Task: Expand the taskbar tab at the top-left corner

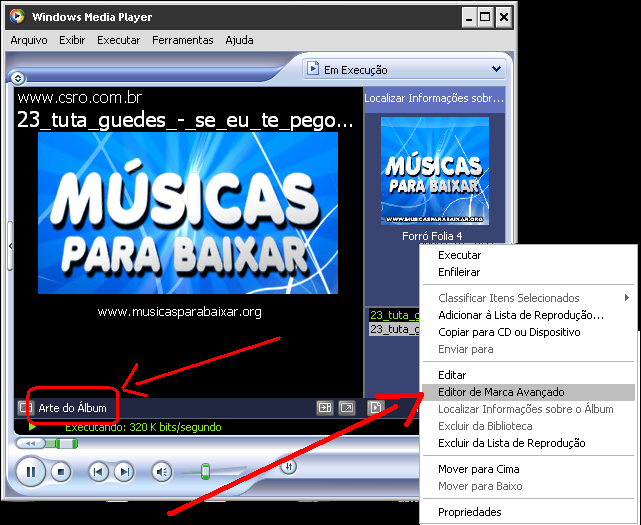Action: 17,77
